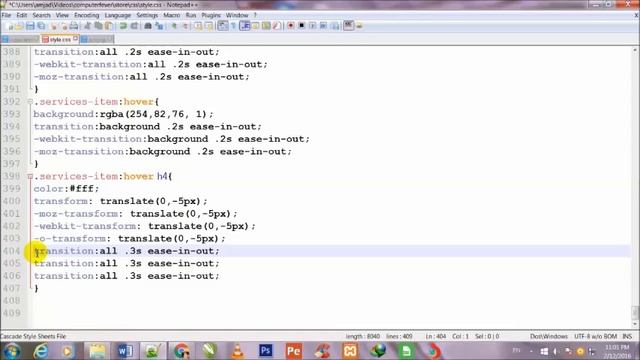Toggle the Indent Guide toolbar button
The image size is (640, 360).
[x=245, y=26]
